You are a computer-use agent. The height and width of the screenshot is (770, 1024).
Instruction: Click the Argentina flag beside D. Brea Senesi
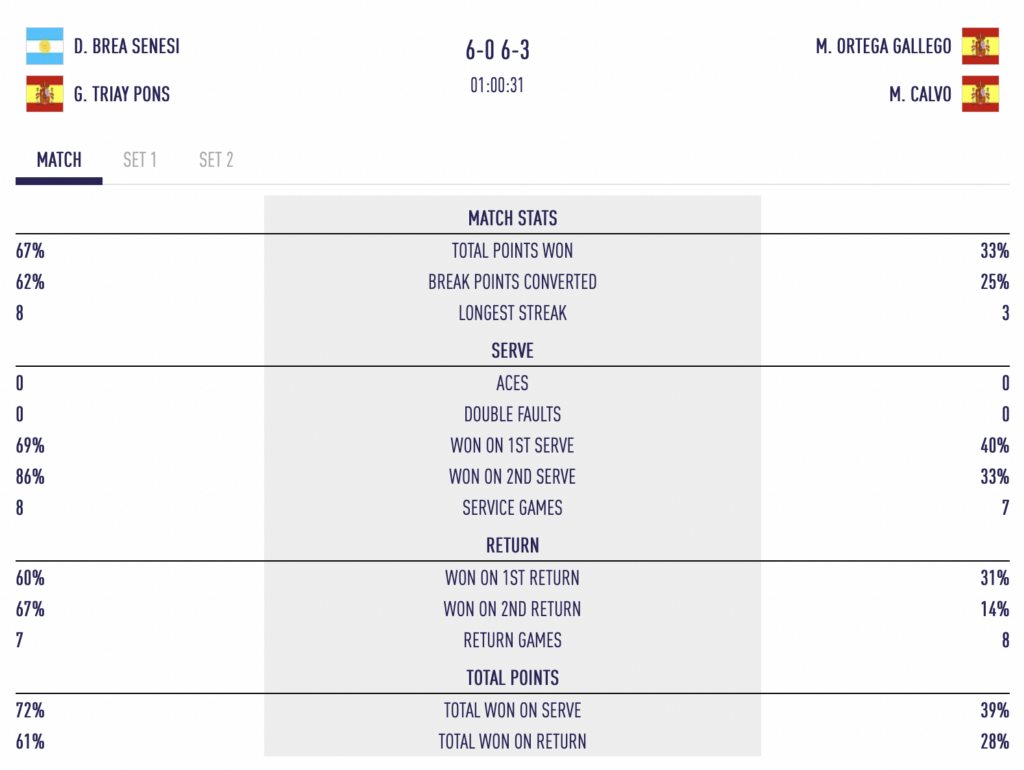[44, 46]
